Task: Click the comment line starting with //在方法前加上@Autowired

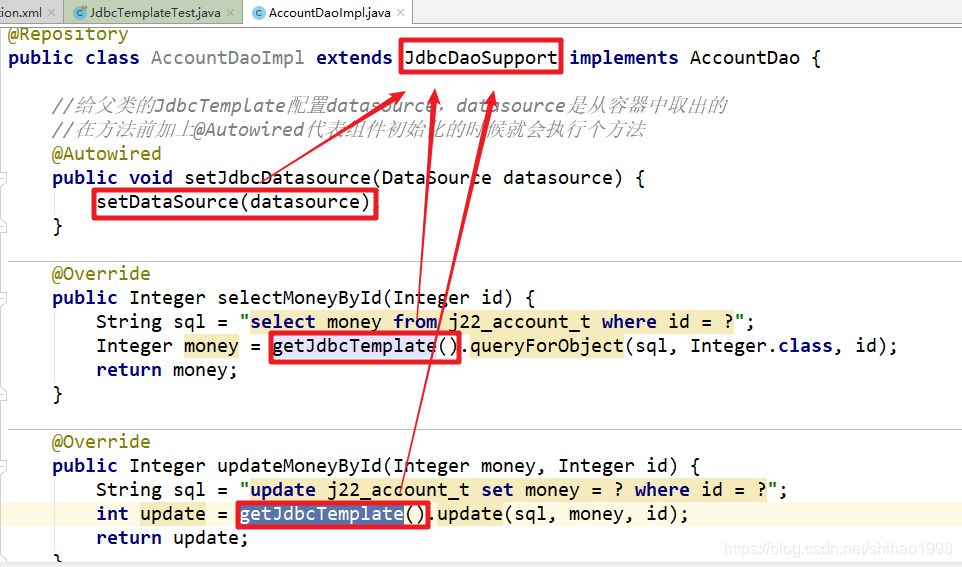Action: click(348, 129)
